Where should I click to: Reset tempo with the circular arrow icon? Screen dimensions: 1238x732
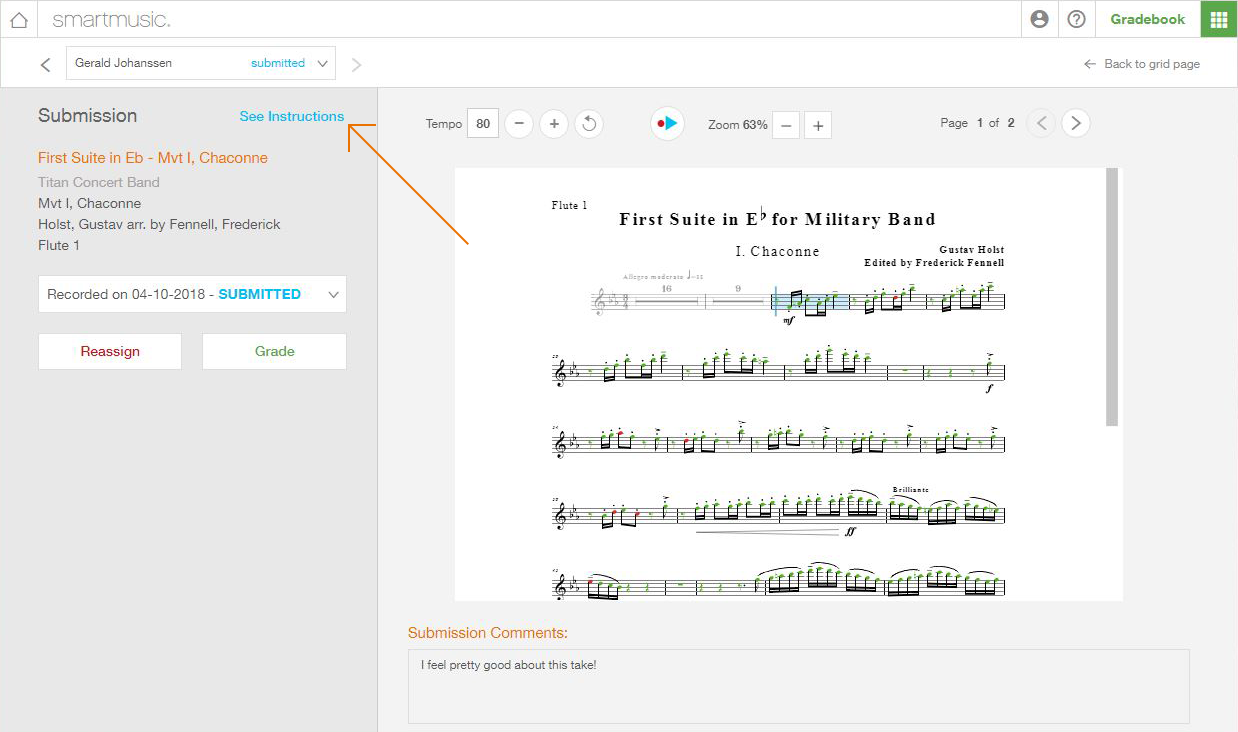(589, 124)
